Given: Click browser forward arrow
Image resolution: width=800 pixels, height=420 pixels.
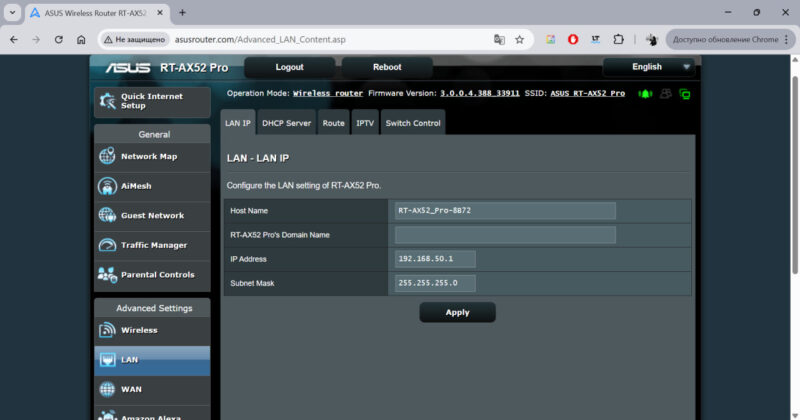Looking at the screenshot, I should pyautogui.click(x=36, y=39).
